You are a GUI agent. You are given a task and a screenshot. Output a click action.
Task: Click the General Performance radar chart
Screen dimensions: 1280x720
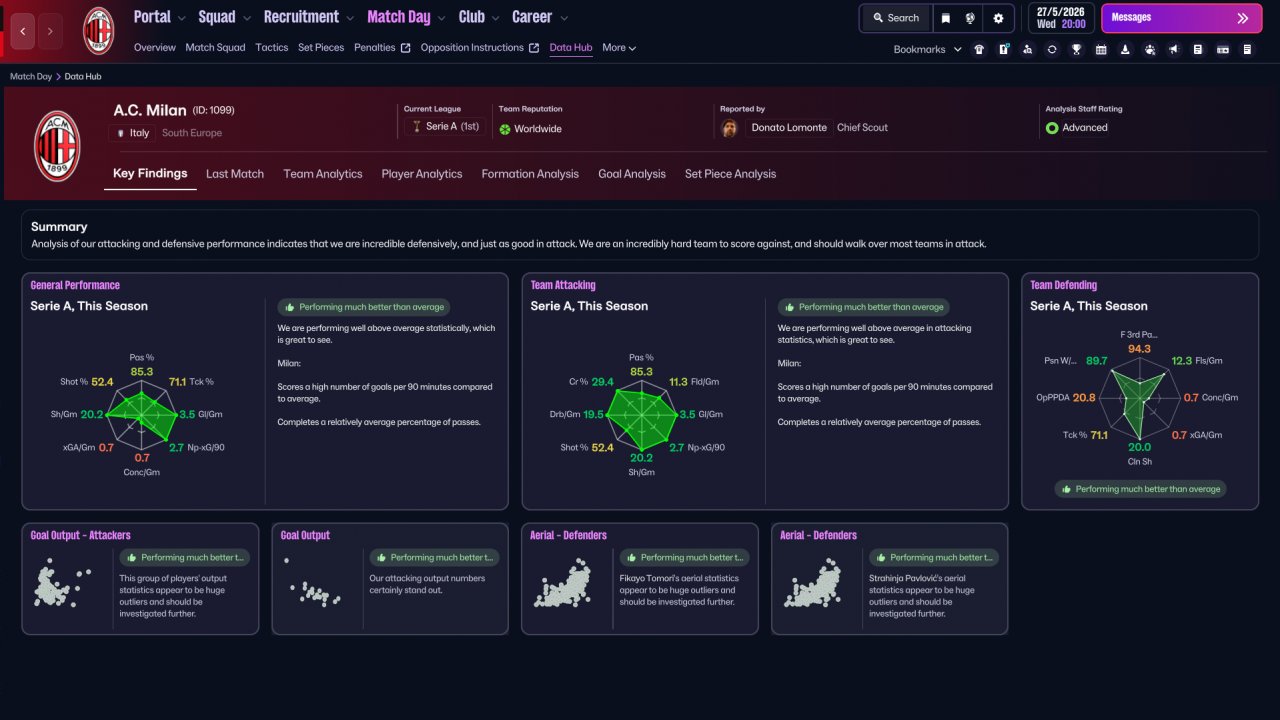[141, 413]
